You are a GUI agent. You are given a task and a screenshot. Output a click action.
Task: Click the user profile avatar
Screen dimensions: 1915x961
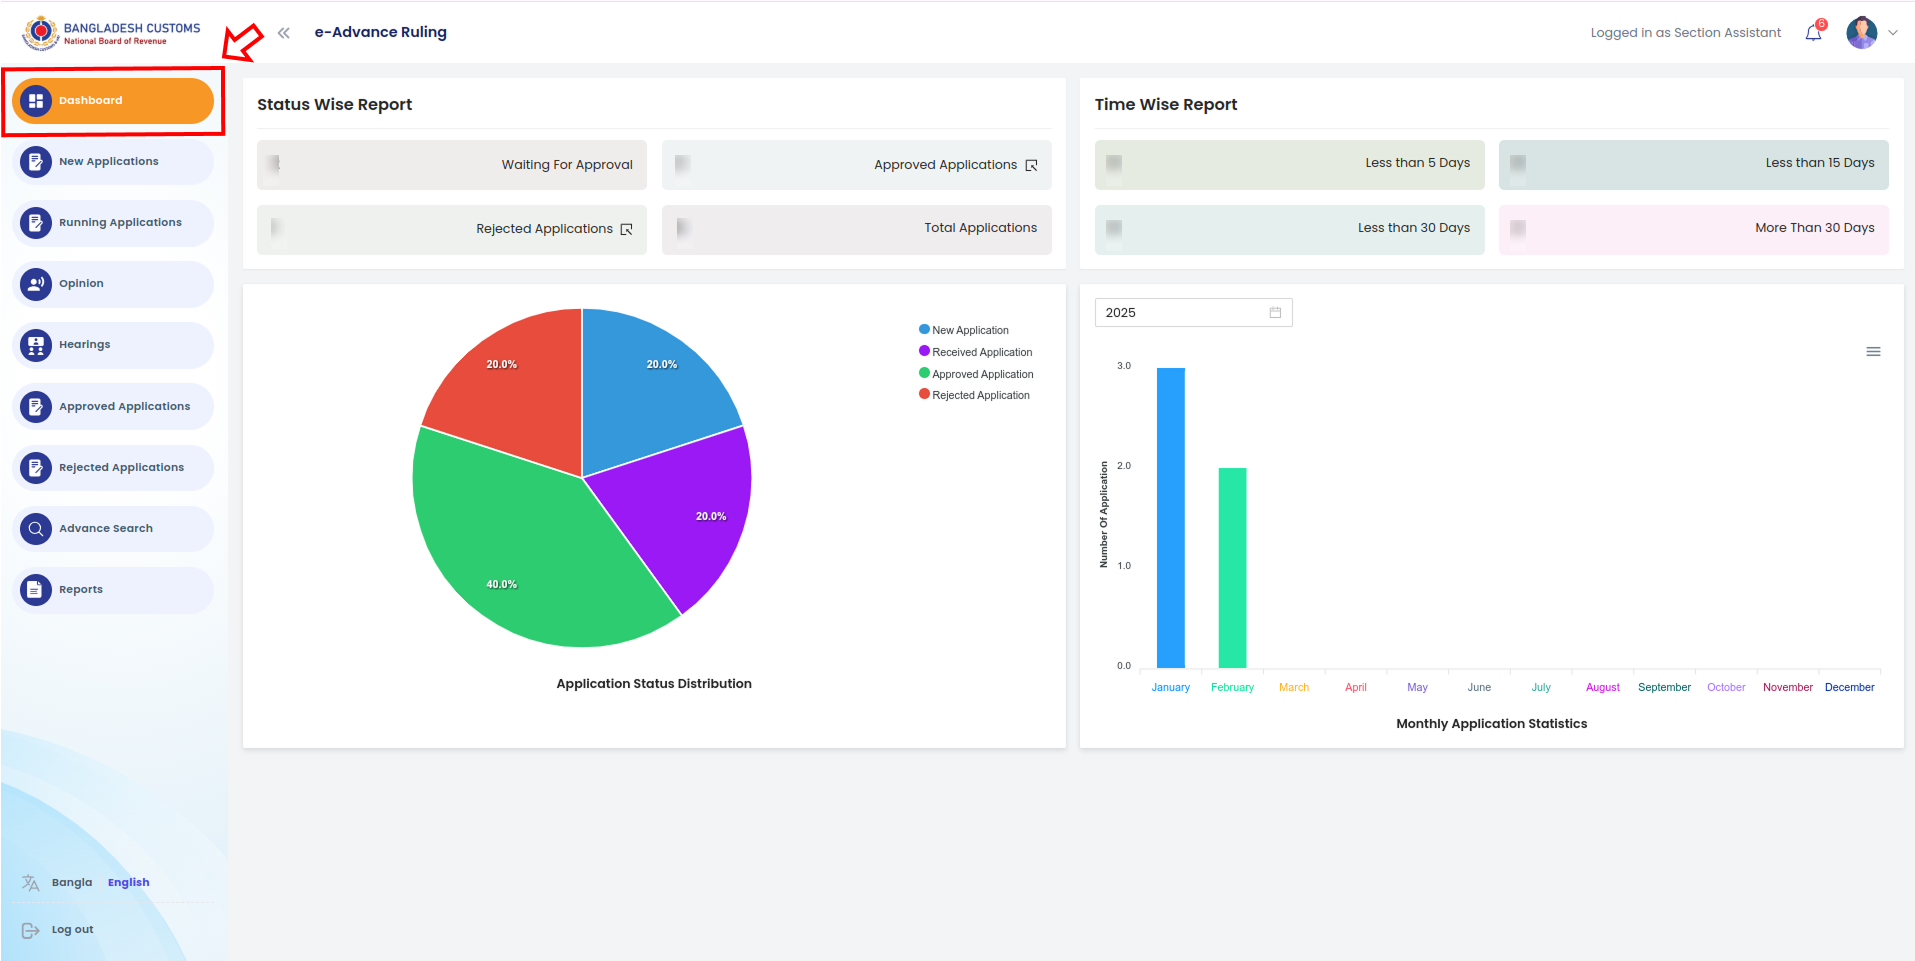[x=1861, y=32]
